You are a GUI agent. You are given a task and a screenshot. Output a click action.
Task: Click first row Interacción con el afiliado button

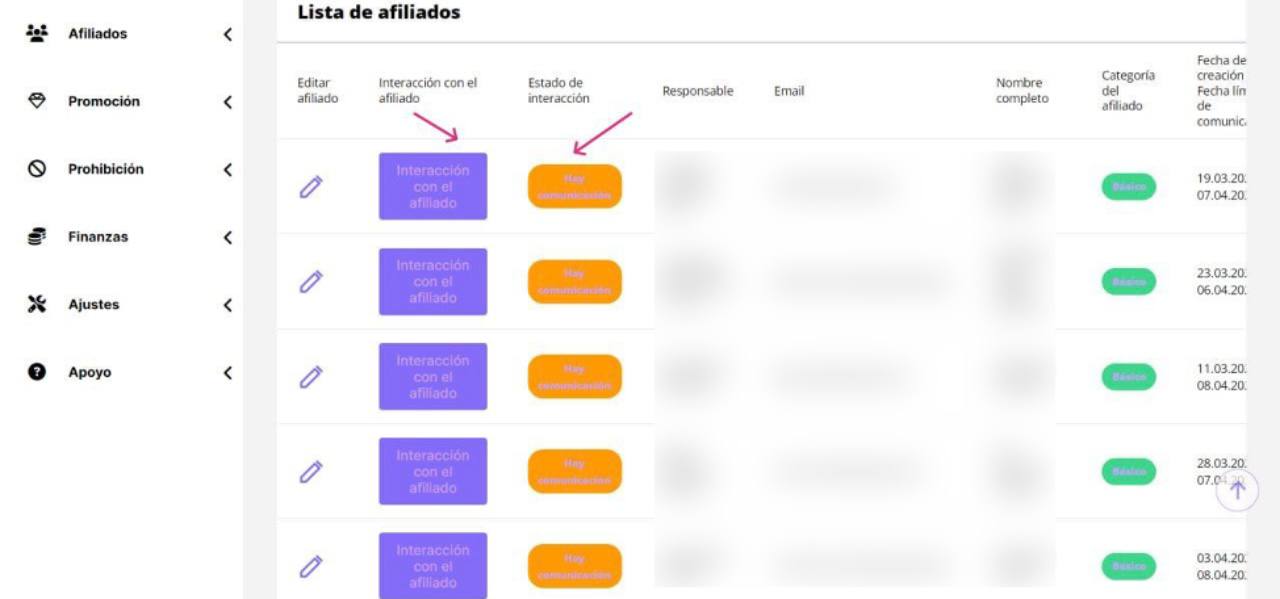tap(433, 186)
